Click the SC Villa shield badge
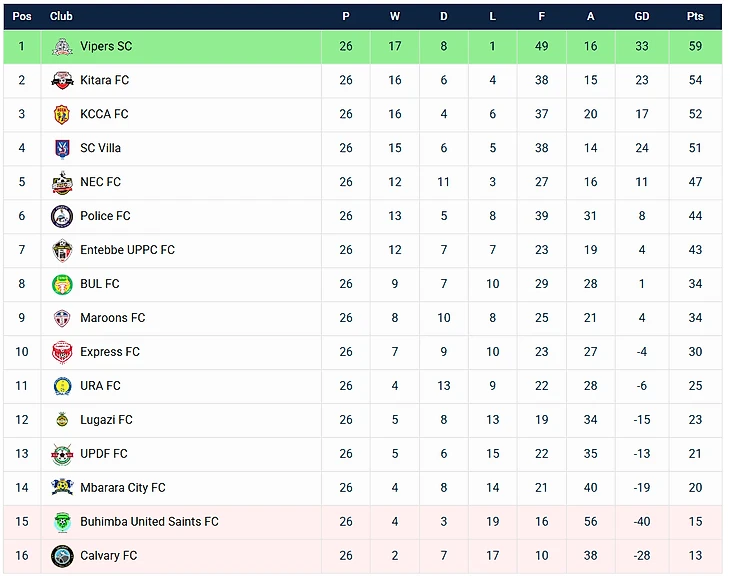Viewport: 730px width, 579px height. tap(62, 148)
